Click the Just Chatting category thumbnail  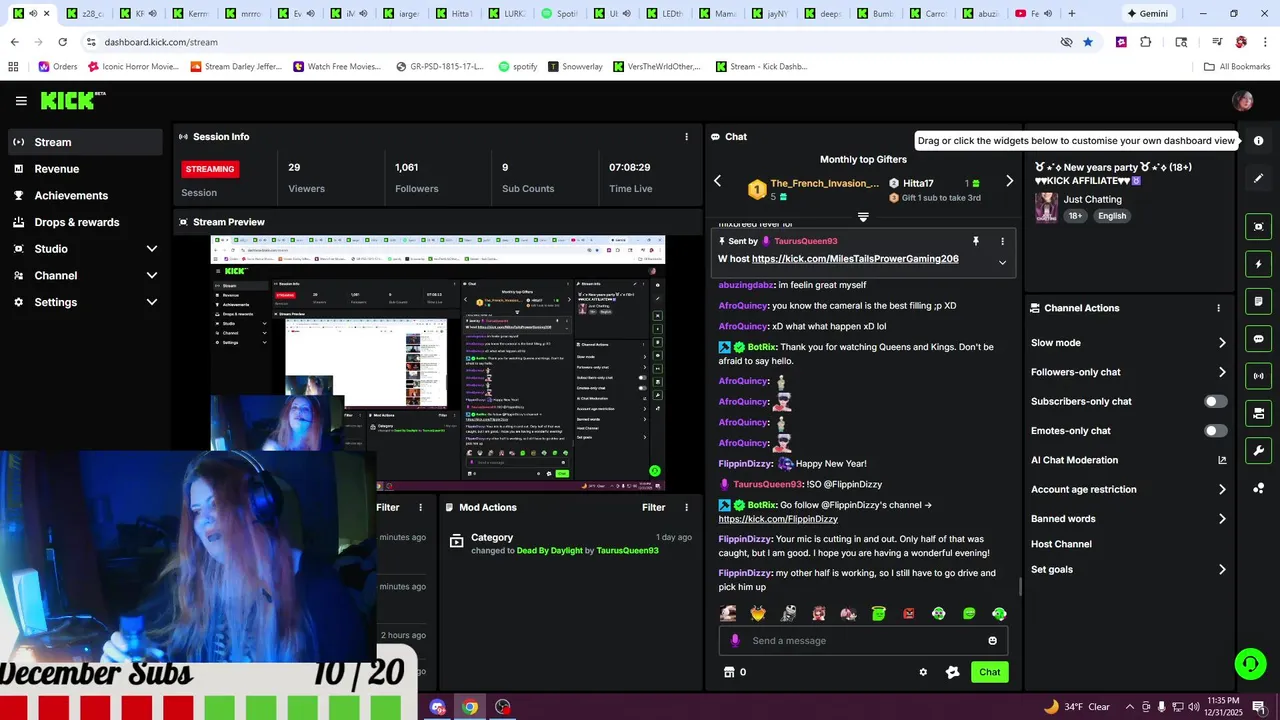(1046, 207)
